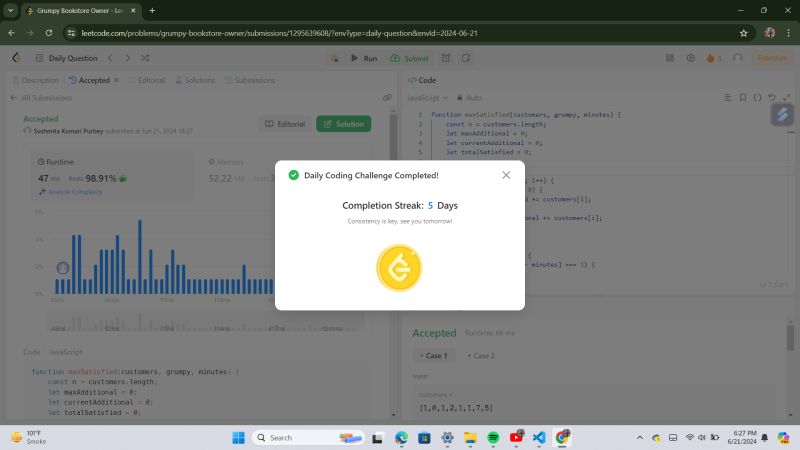
Task: Run the code
Action: point(364,58)
